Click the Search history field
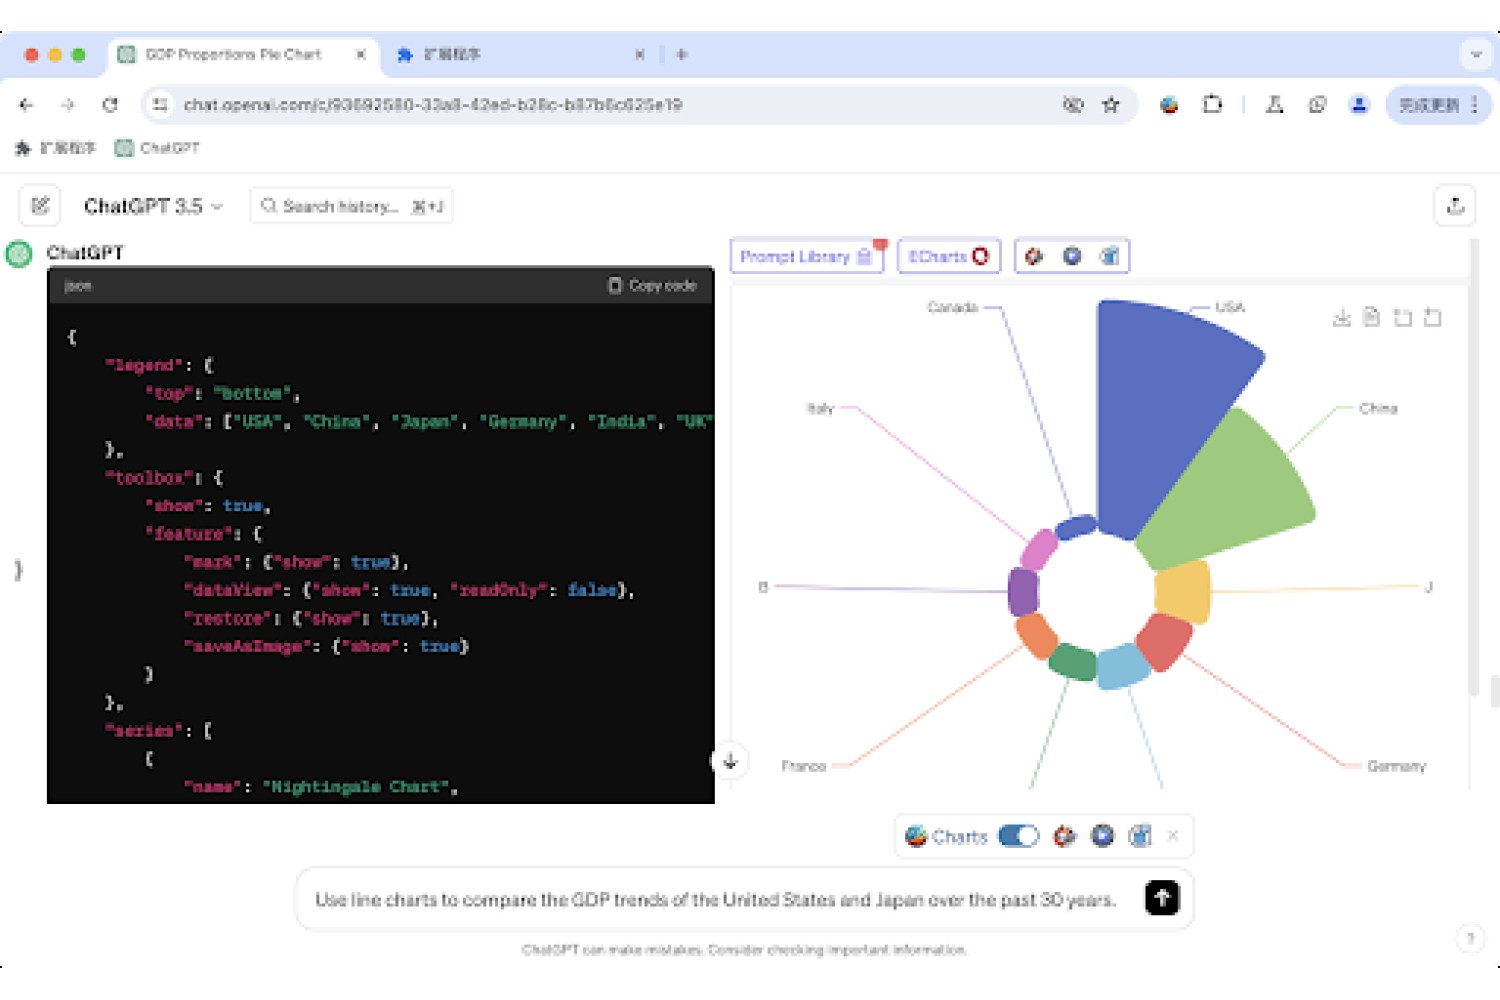This screenshot has width=1500, height=1000. tap(351, 206)
